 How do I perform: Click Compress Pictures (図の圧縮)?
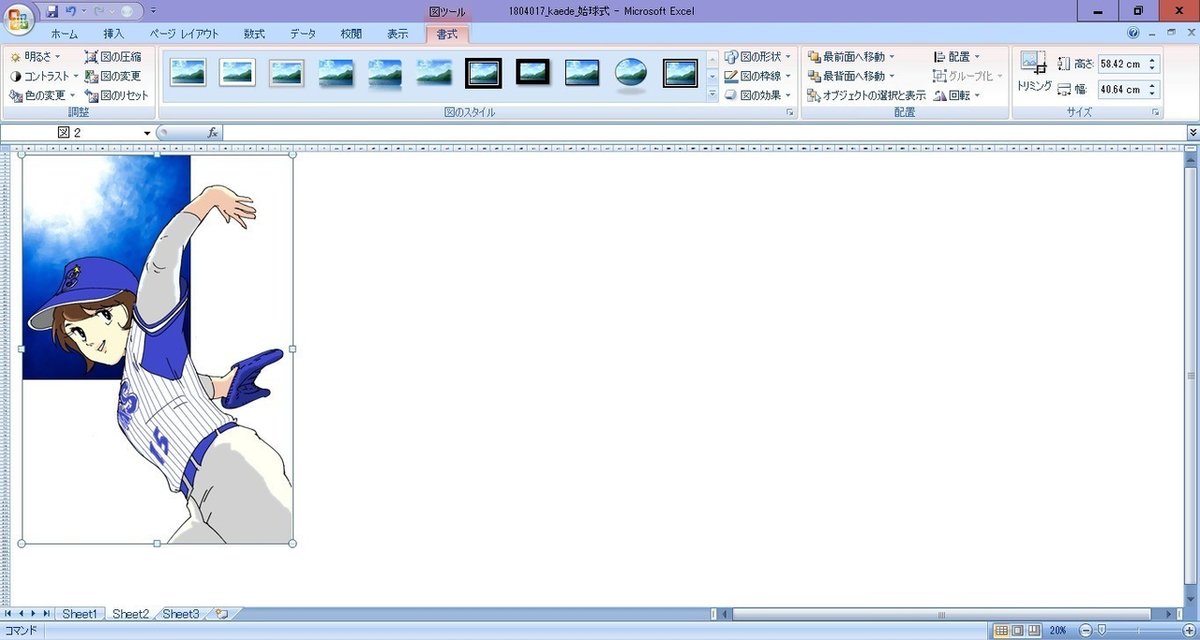coord(113,57)
